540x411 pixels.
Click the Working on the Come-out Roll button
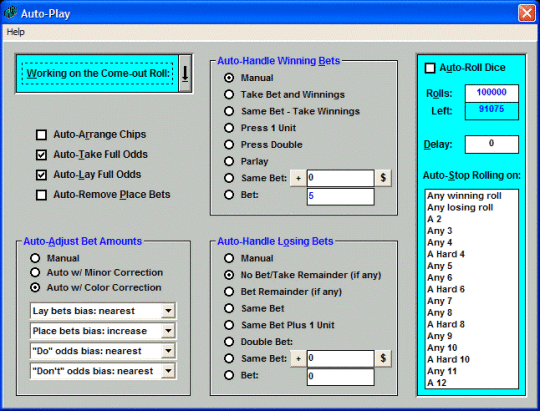coord(97,73)
